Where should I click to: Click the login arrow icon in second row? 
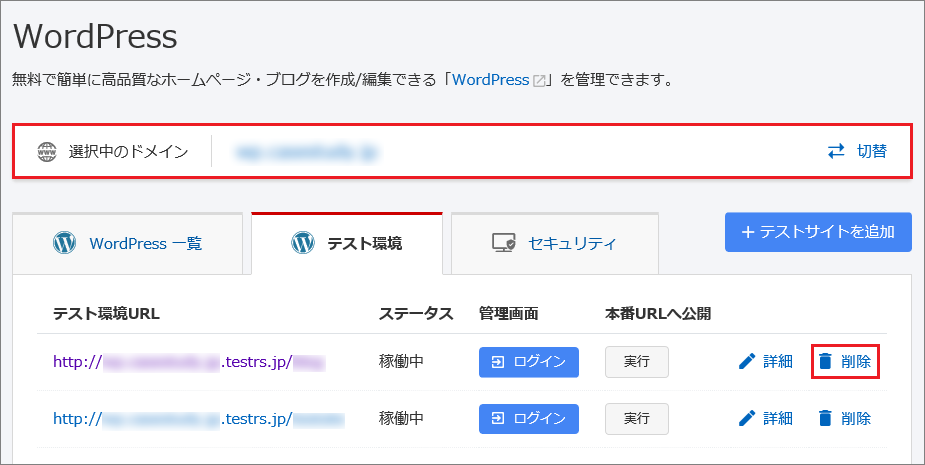[x=498, y=418]
